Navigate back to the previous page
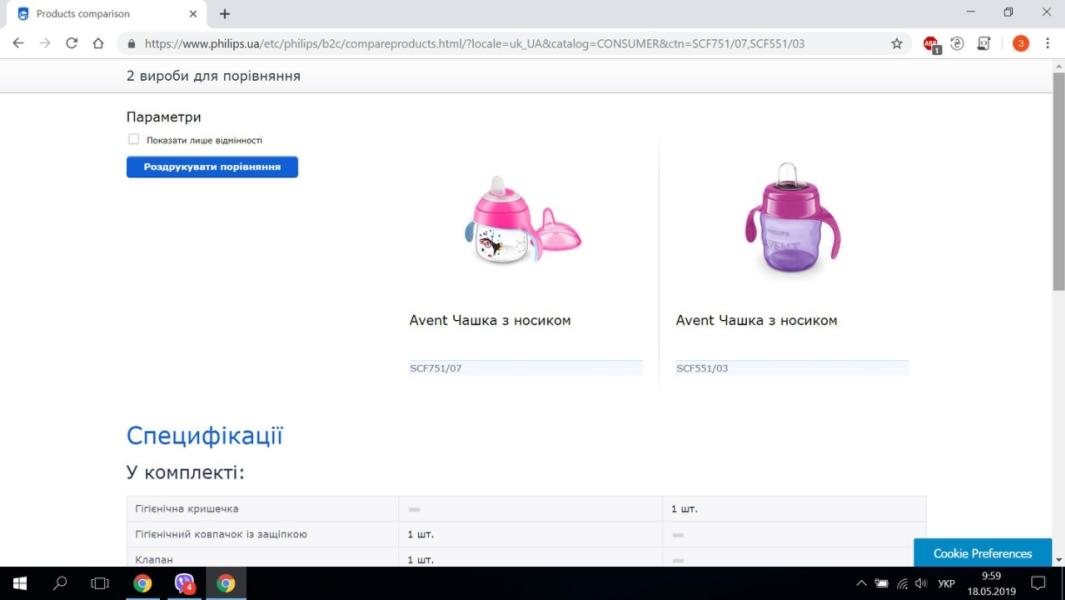This screenshot has width=1065, height=600. (x=18, y=43)
